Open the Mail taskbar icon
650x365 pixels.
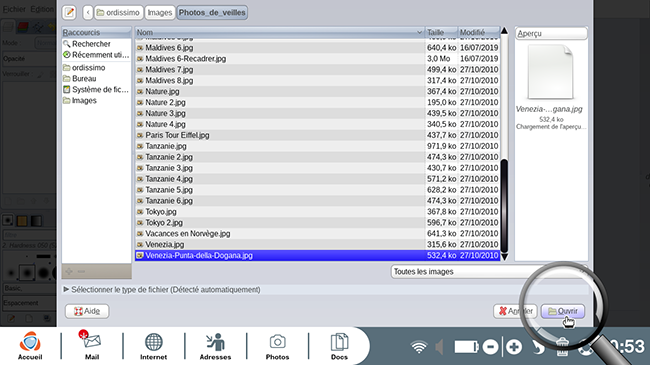(92, 346)
